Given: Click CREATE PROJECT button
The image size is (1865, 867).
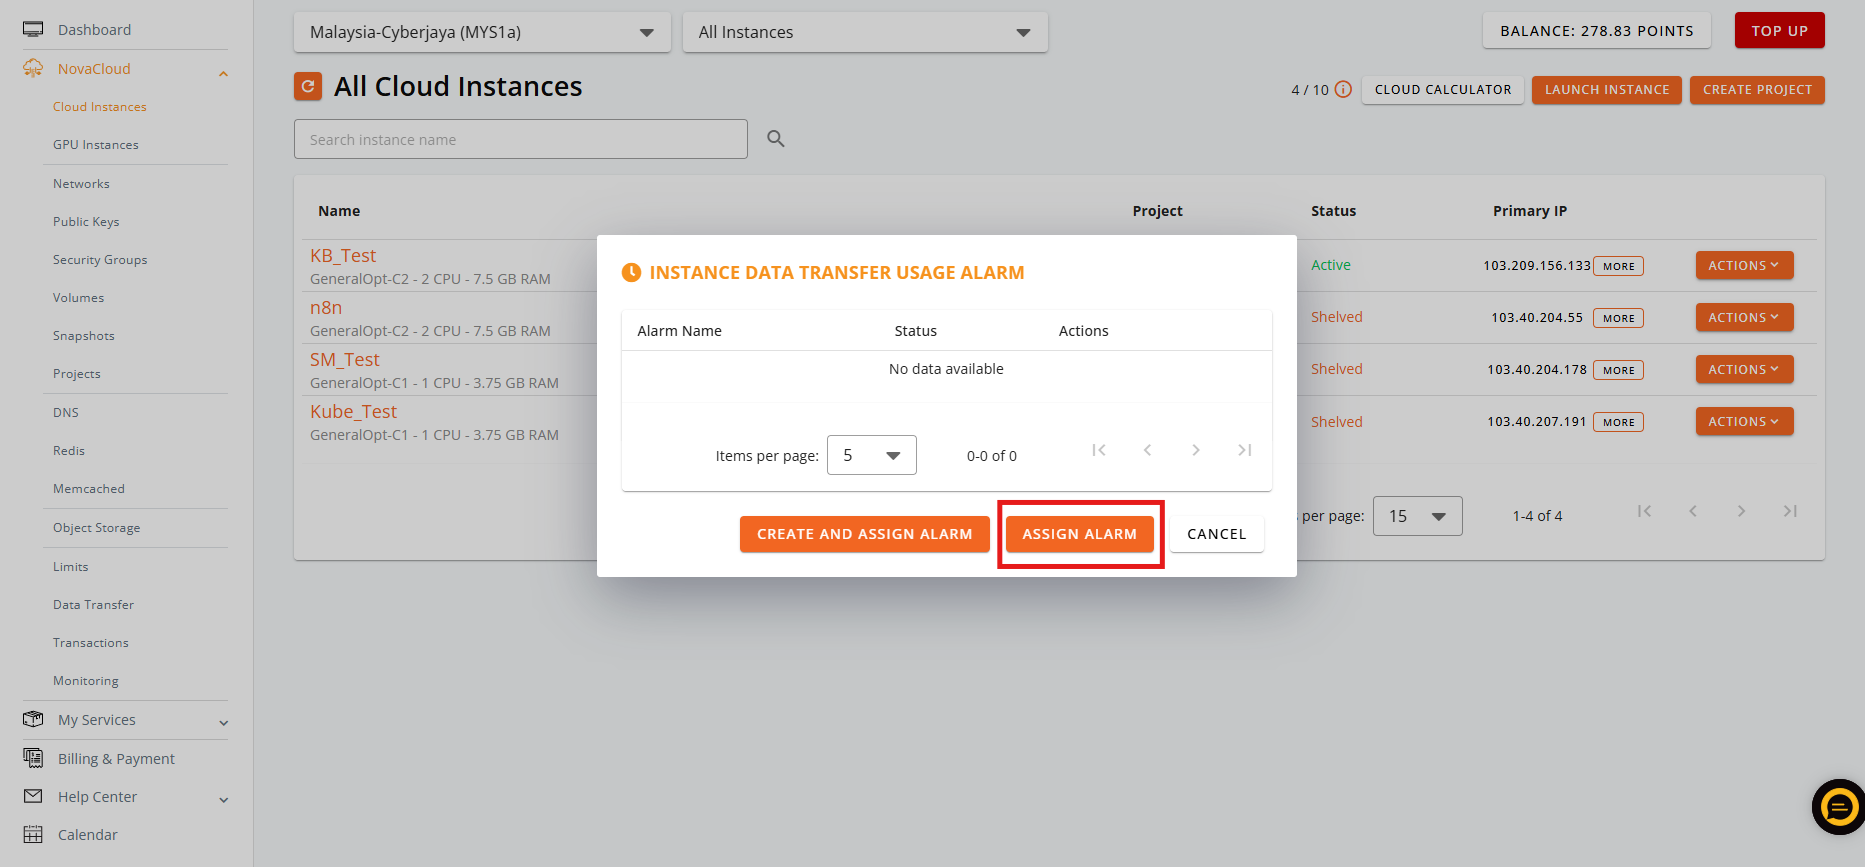Looking at the screenshot, I should pyautogui.click(x=1757, y=90).
